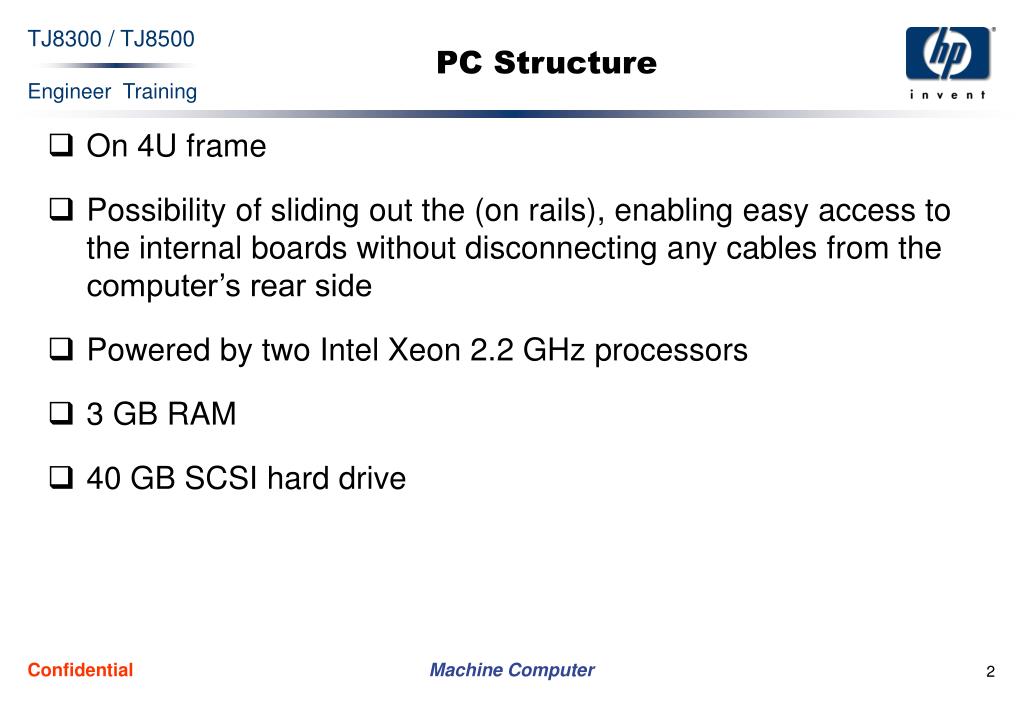Click the slide number 2
The height and width of the screenshot is (708, 1023).
[990, 671]
